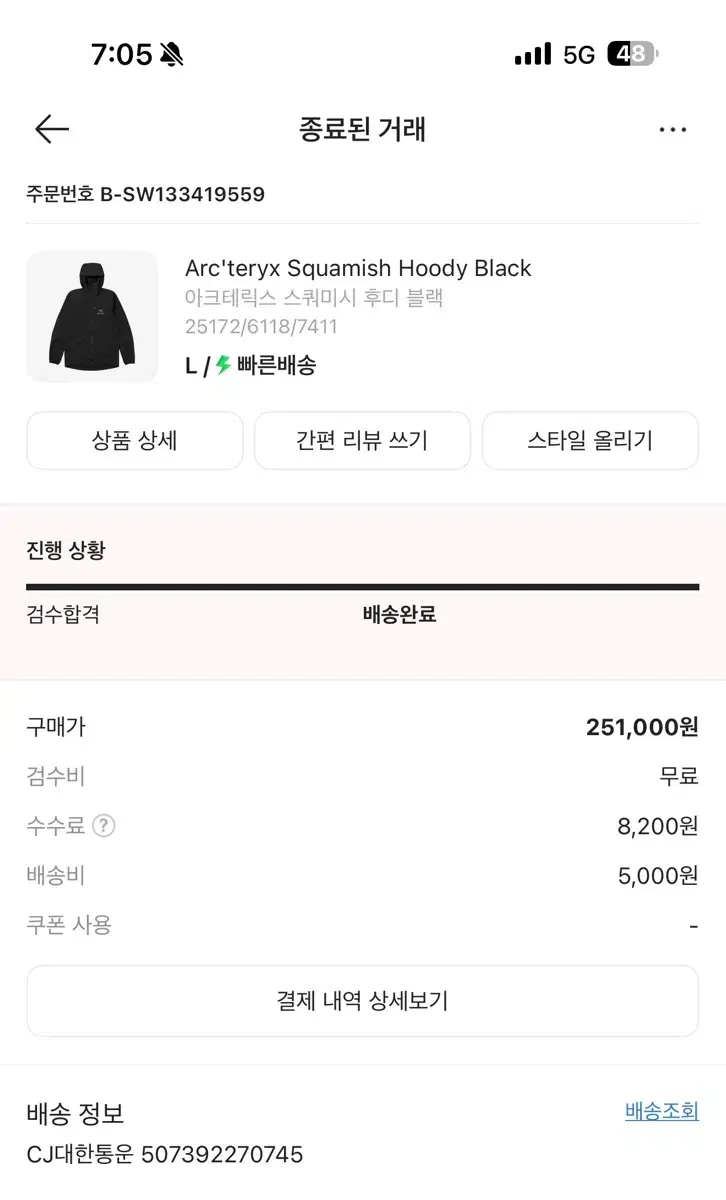Viewport: 726px width, 1200px height.
Task: Tap the green lightning 빠른배송 icon
Action: pos(223,366)
